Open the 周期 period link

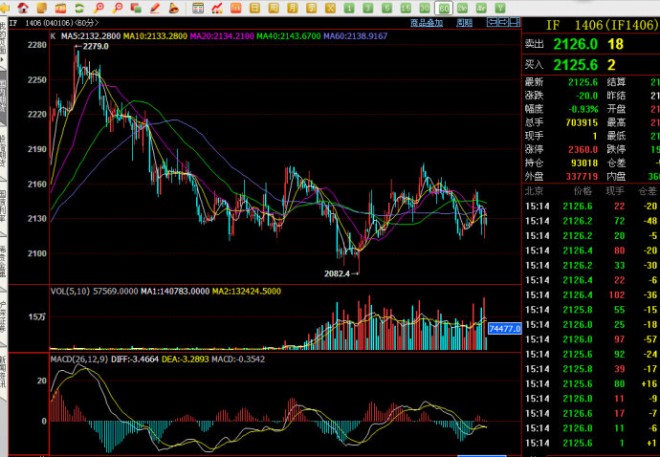(x=464, y=21)
